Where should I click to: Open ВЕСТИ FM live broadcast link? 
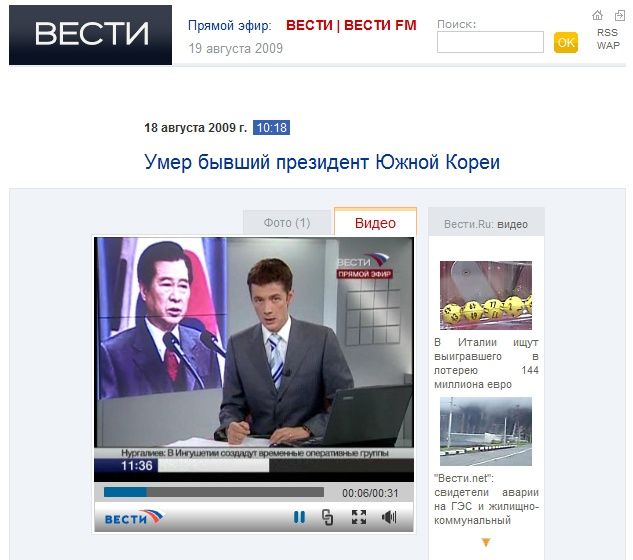(x=380, y=25)
